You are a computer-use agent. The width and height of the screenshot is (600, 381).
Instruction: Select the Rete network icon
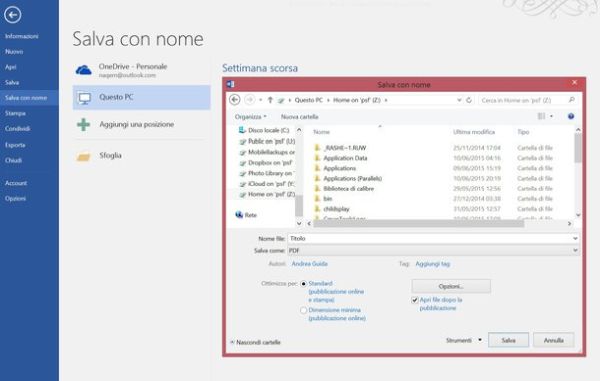[239, 215]
